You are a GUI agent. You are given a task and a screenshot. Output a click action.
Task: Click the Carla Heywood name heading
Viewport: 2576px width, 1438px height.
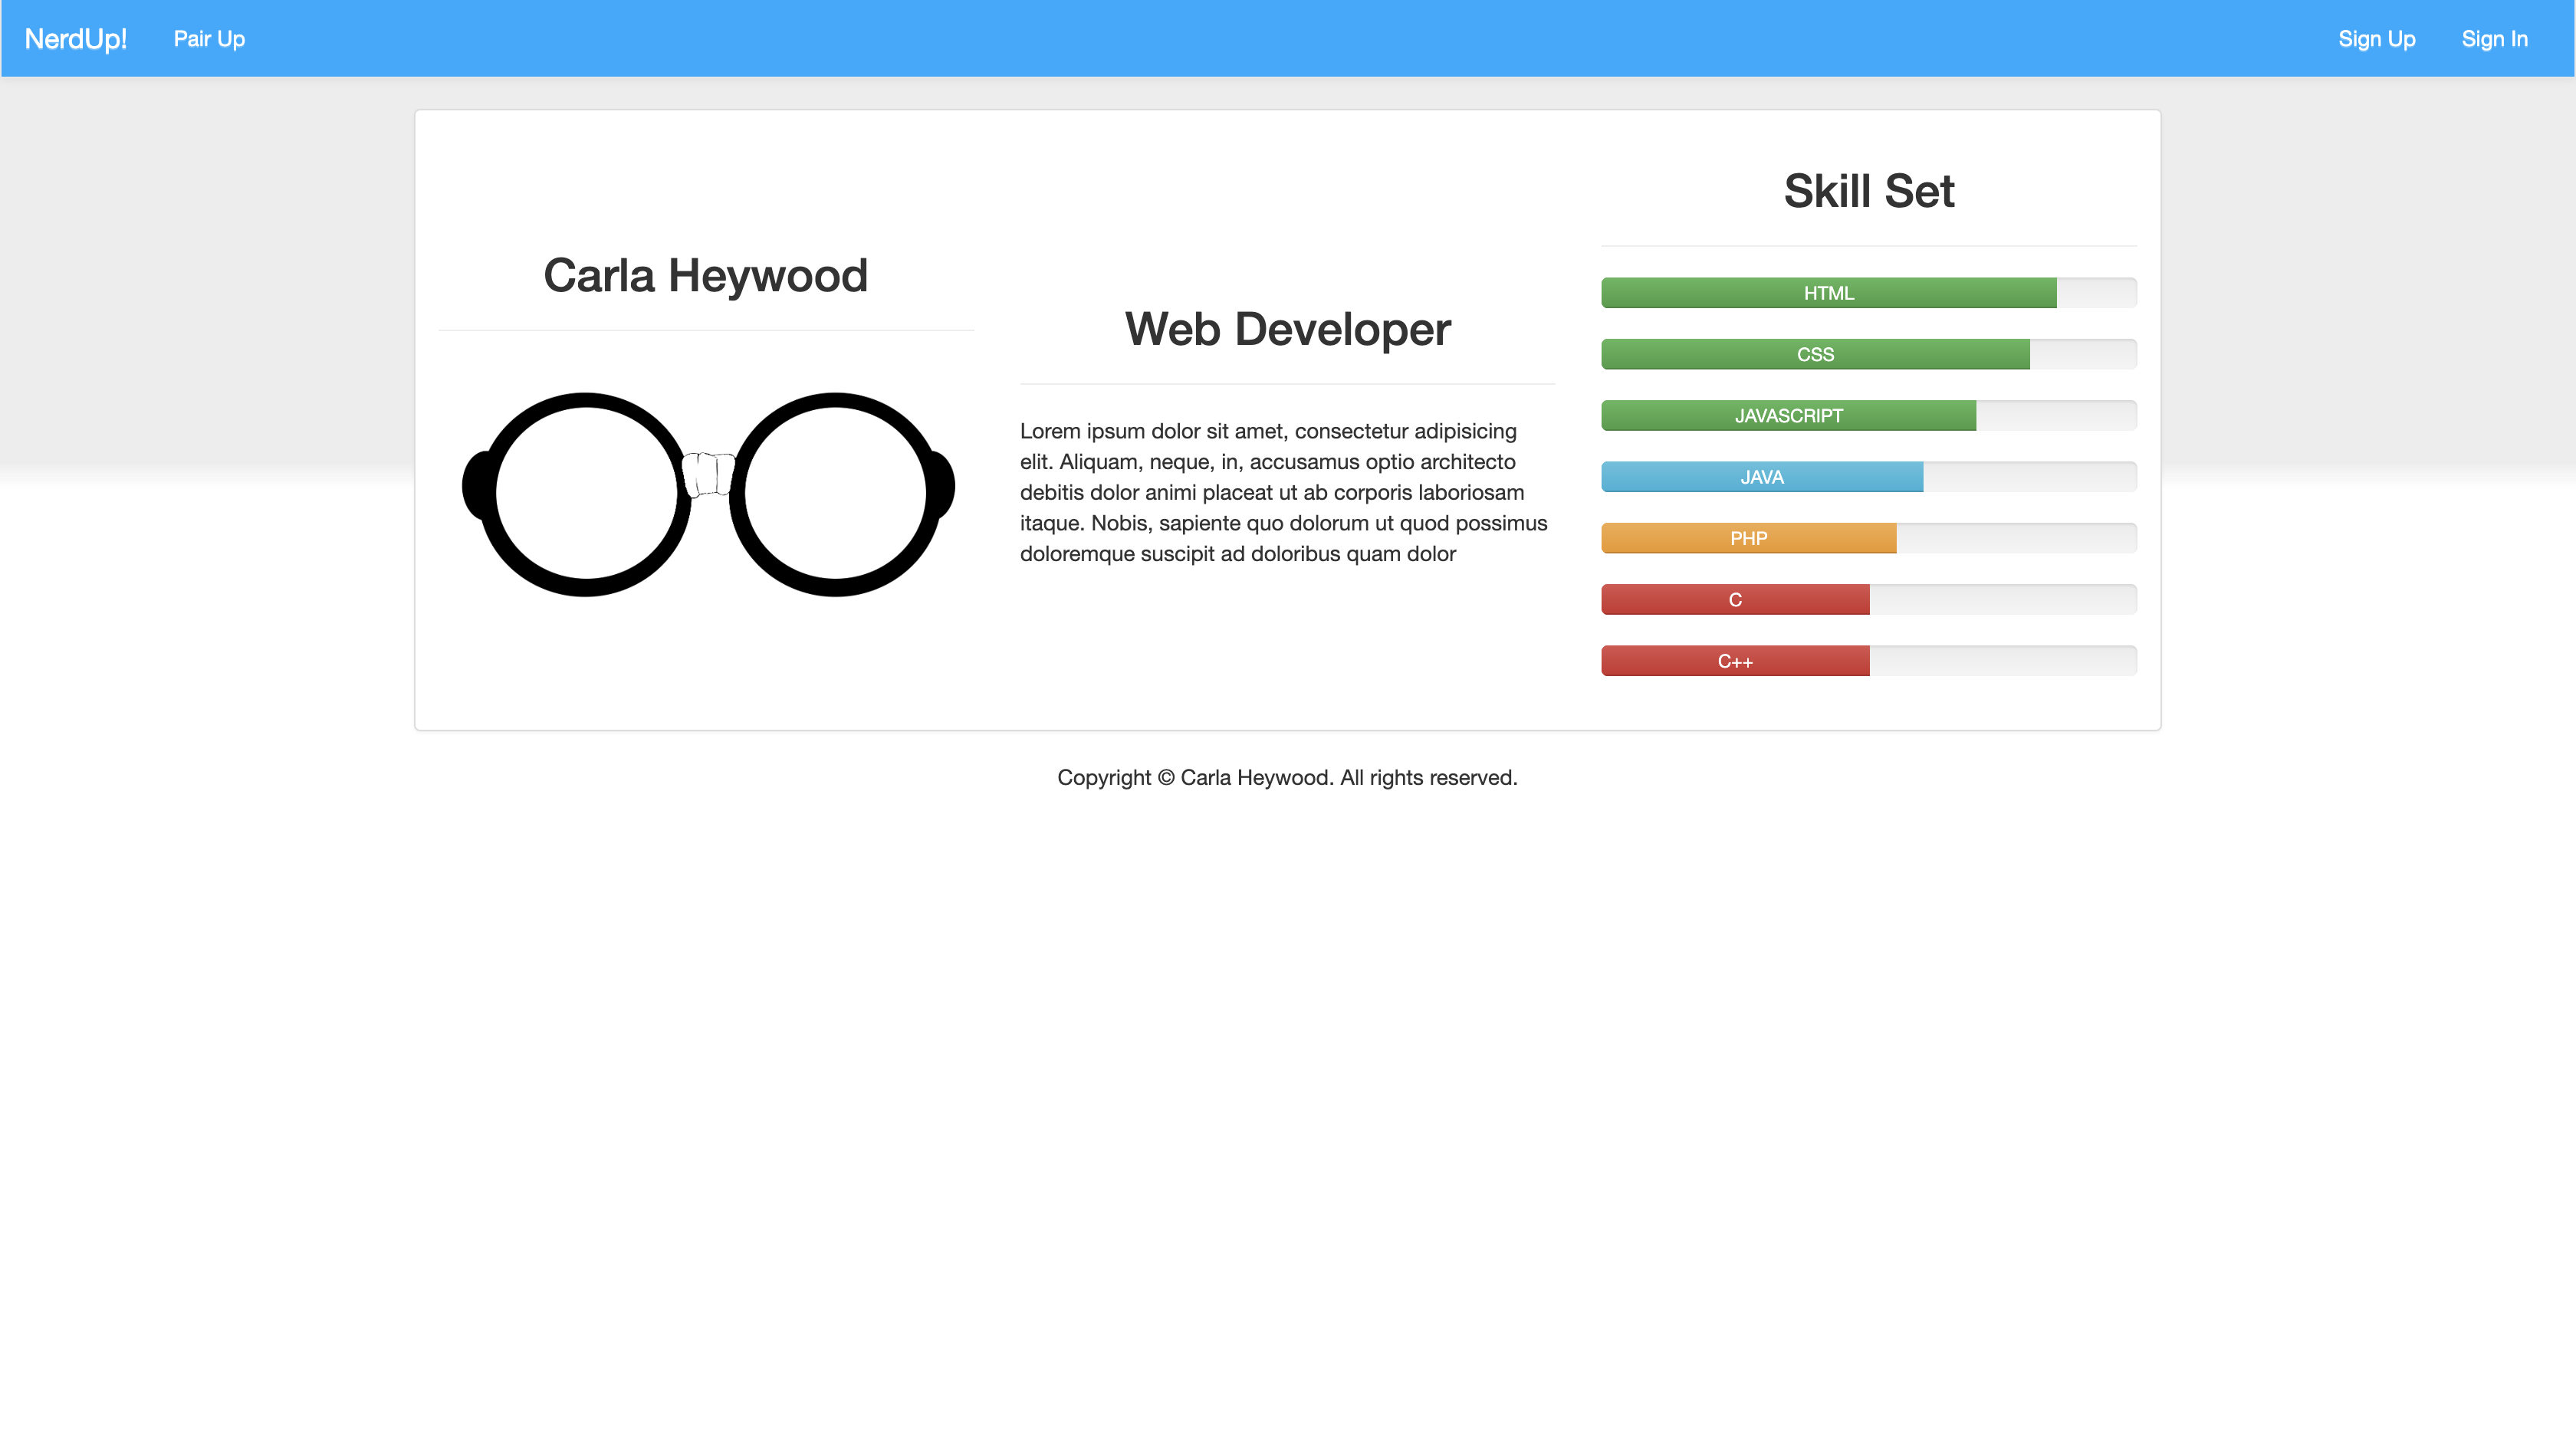(x=705, y=276)
